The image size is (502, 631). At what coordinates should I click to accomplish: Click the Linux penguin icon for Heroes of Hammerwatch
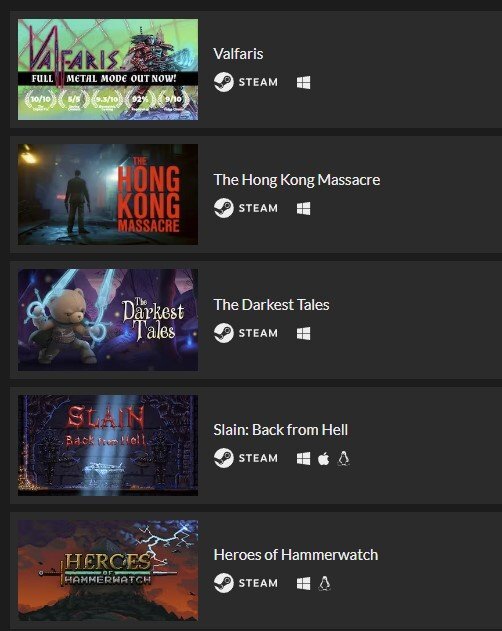(324, 584)
